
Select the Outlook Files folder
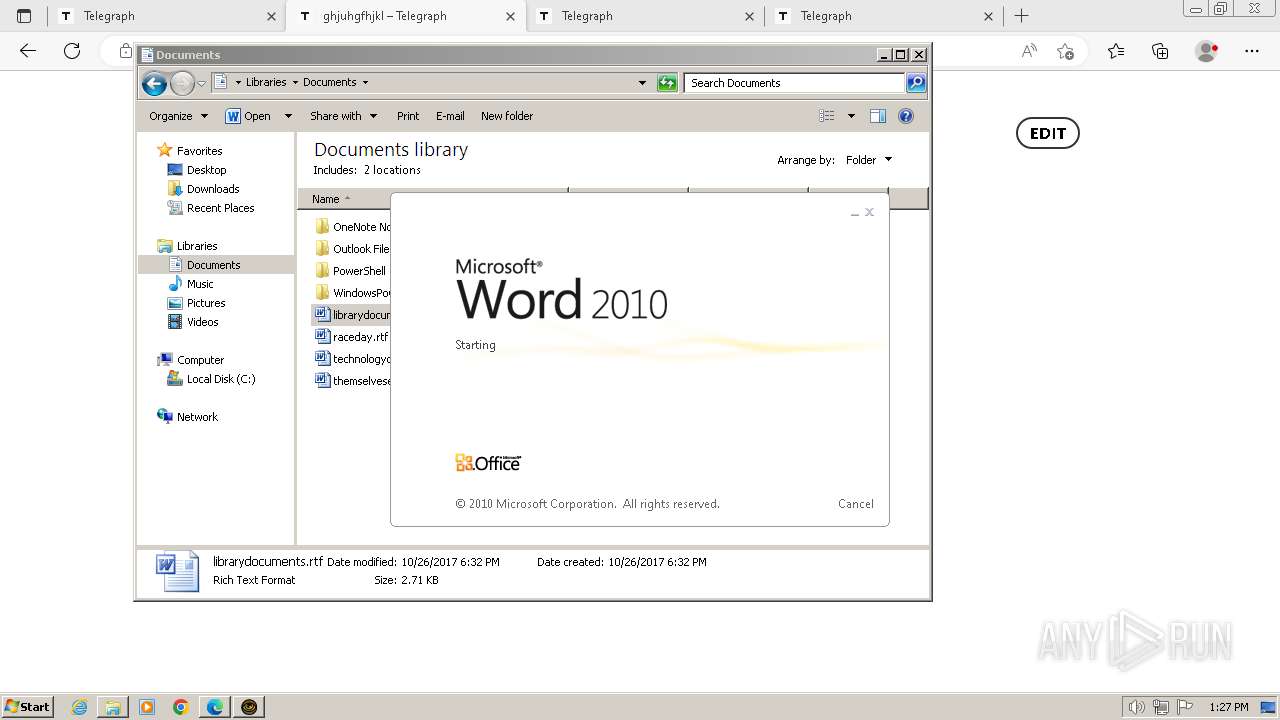351,249
